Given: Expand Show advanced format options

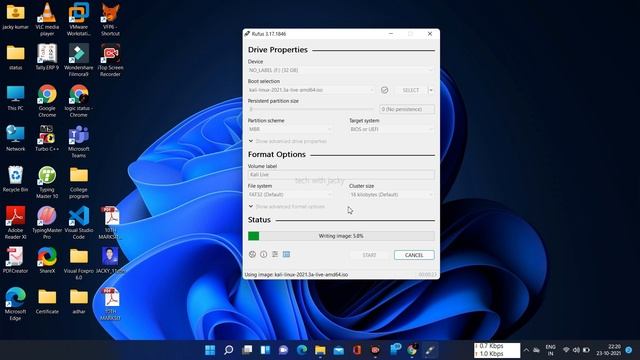Looking at the screenshot, I should 287,207.
